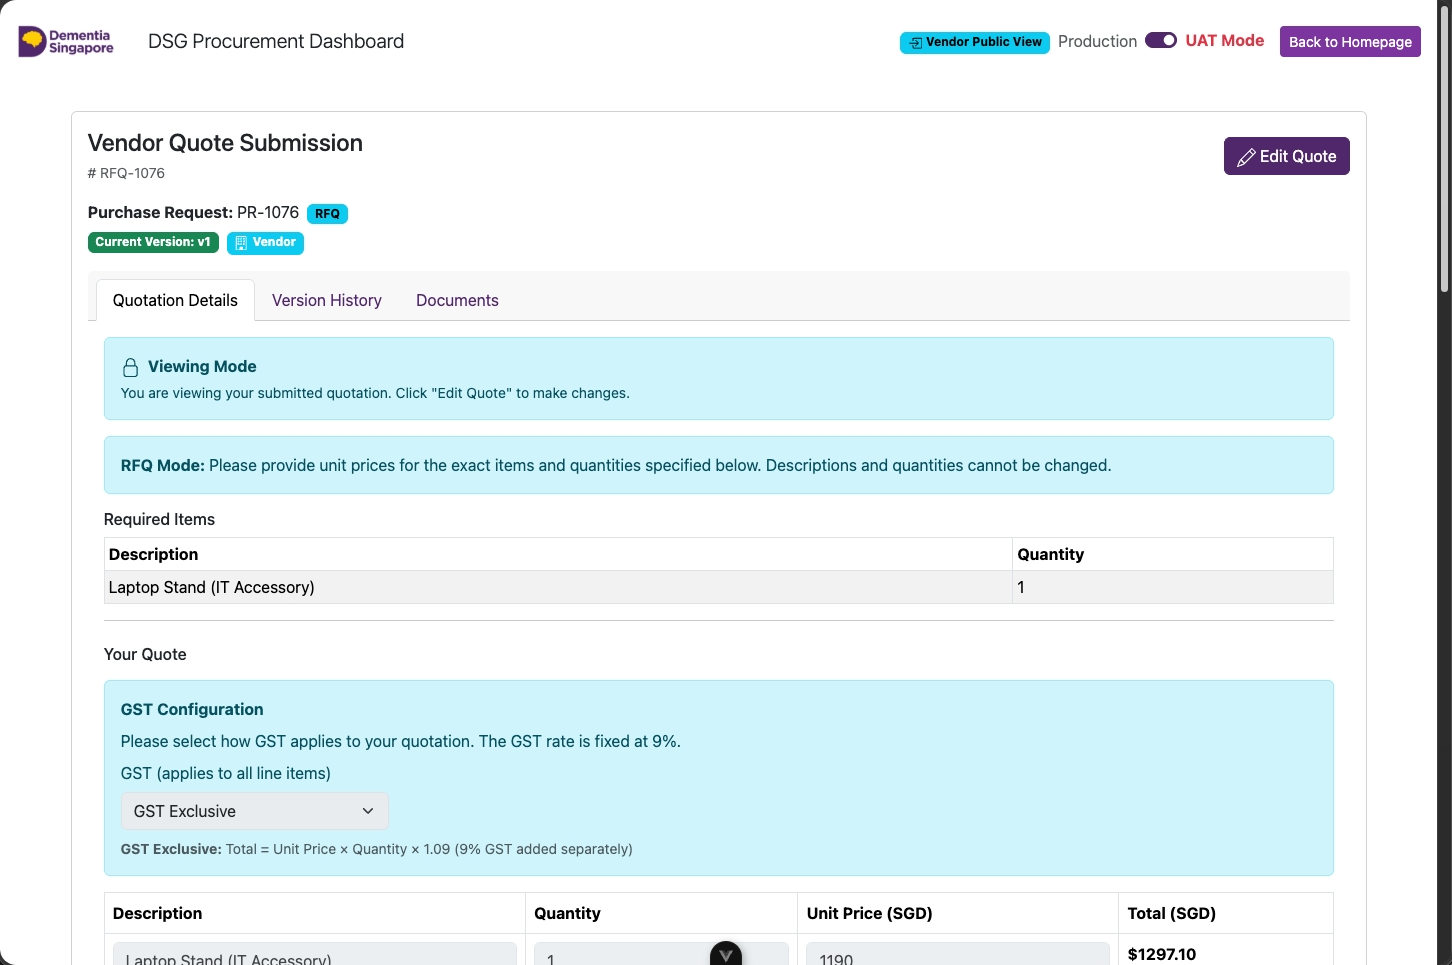Click the GST Exclusive formula explanation text
This screenshot has width=1452, height=965.
(x=377, y=849)
